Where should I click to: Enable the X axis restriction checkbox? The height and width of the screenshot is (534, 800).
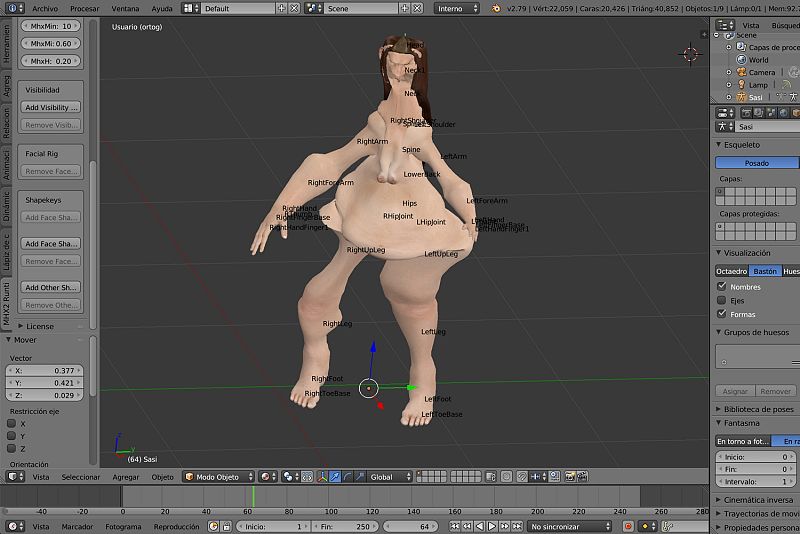tap(12, 424)
